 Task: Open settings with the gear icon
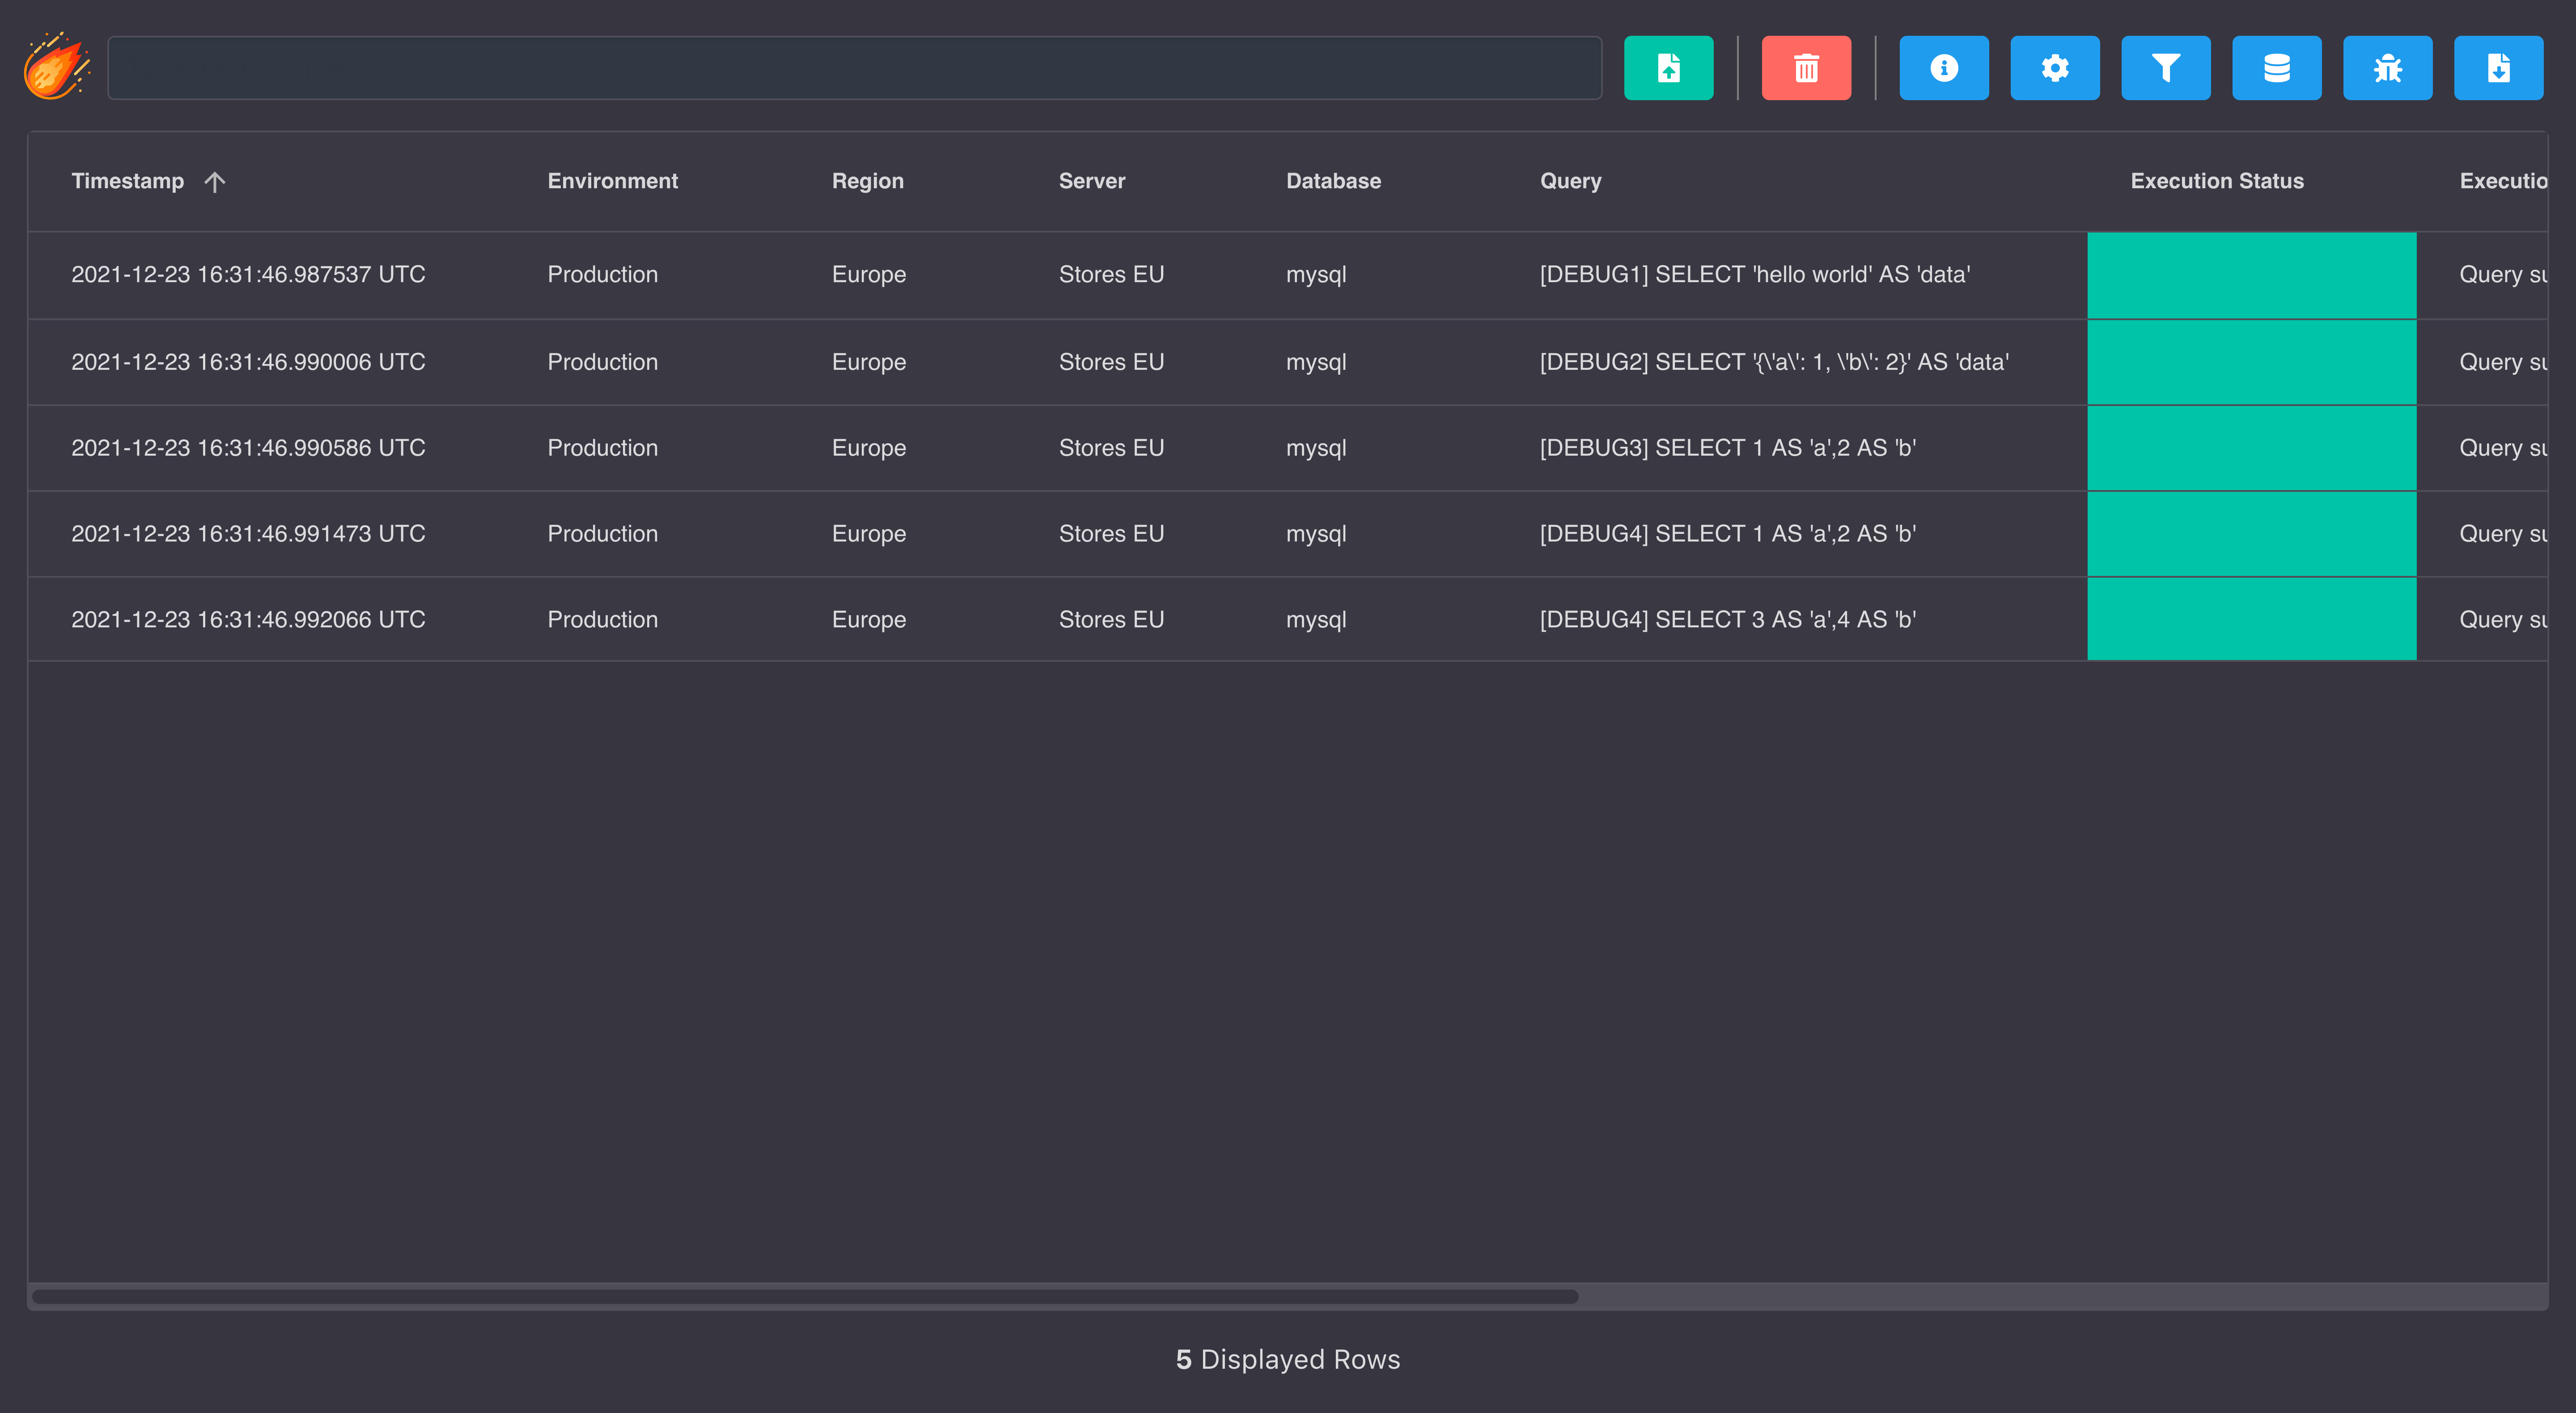2055,68
